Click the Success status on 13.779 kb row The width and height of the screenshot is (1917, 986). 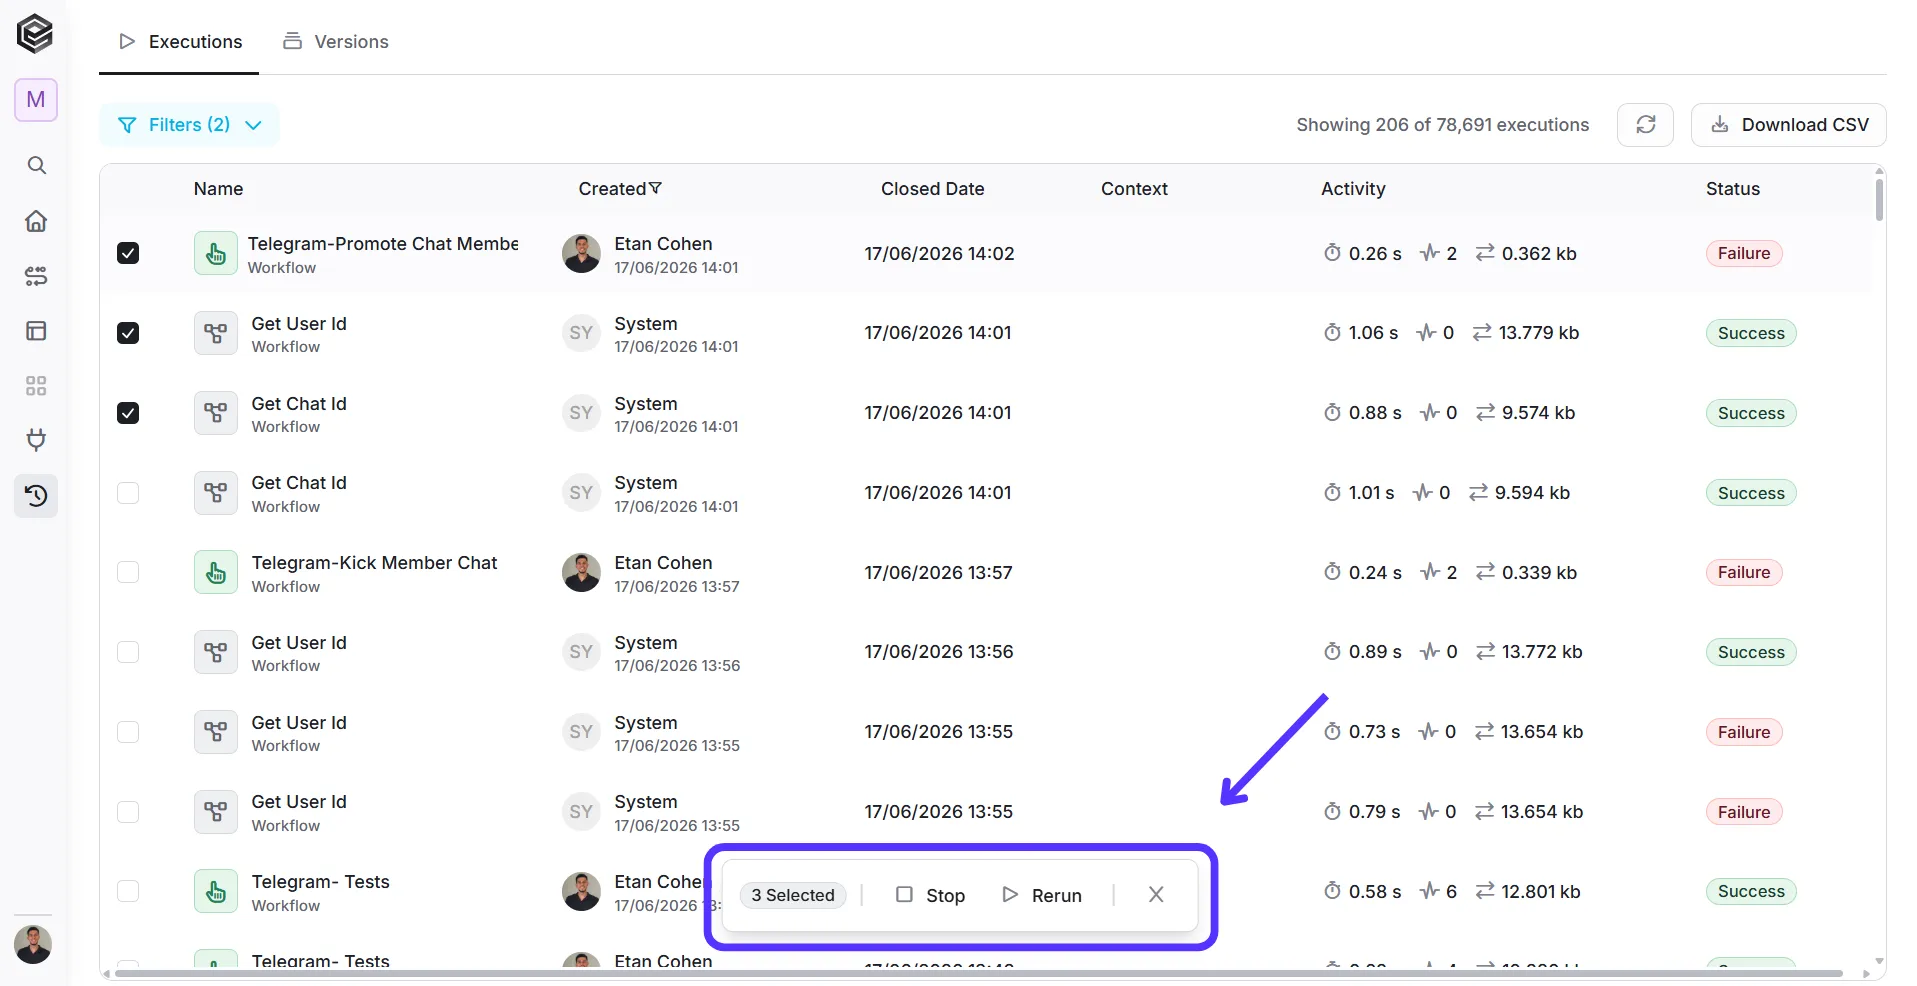(1751, 333)
